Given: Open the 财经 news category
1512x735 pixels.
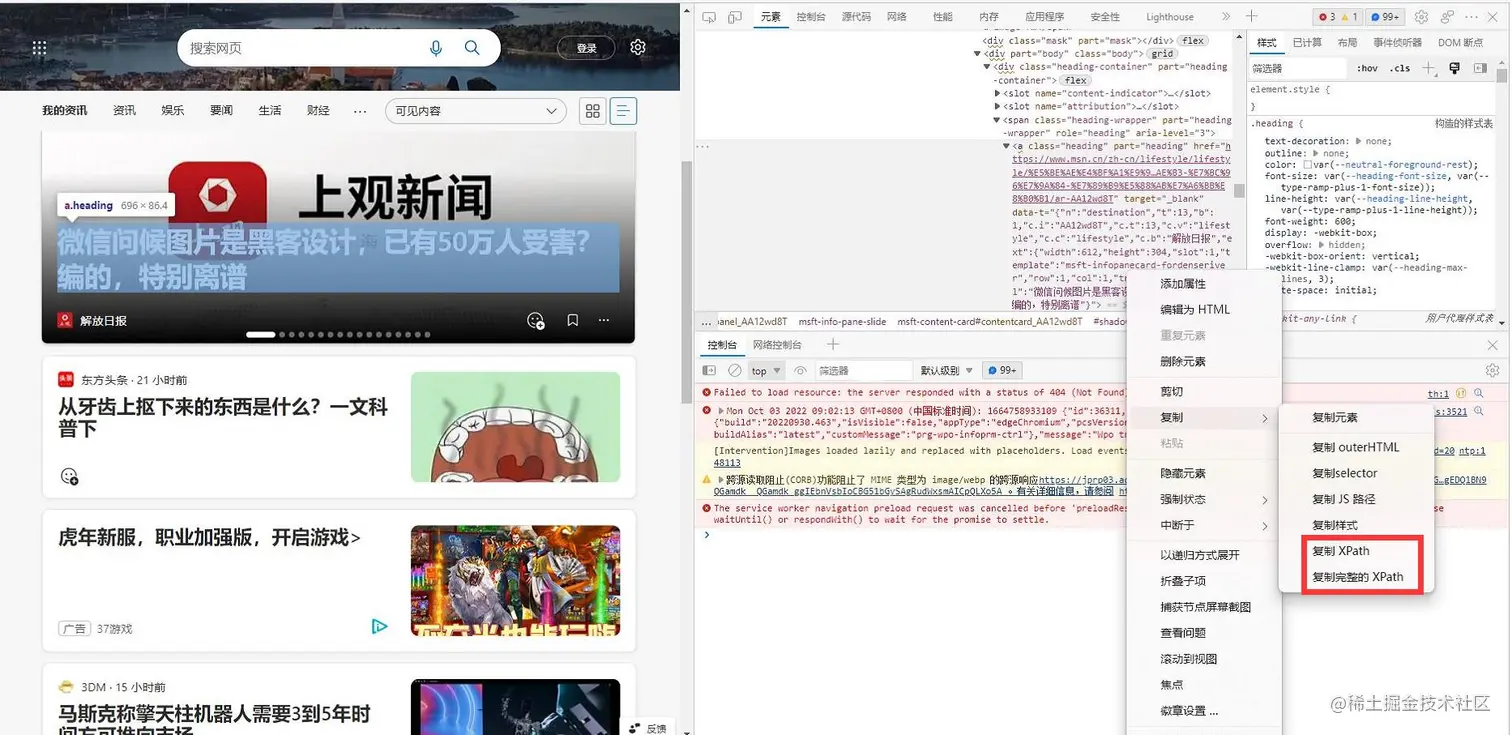Looking at the screenshot, I should 318,111.
